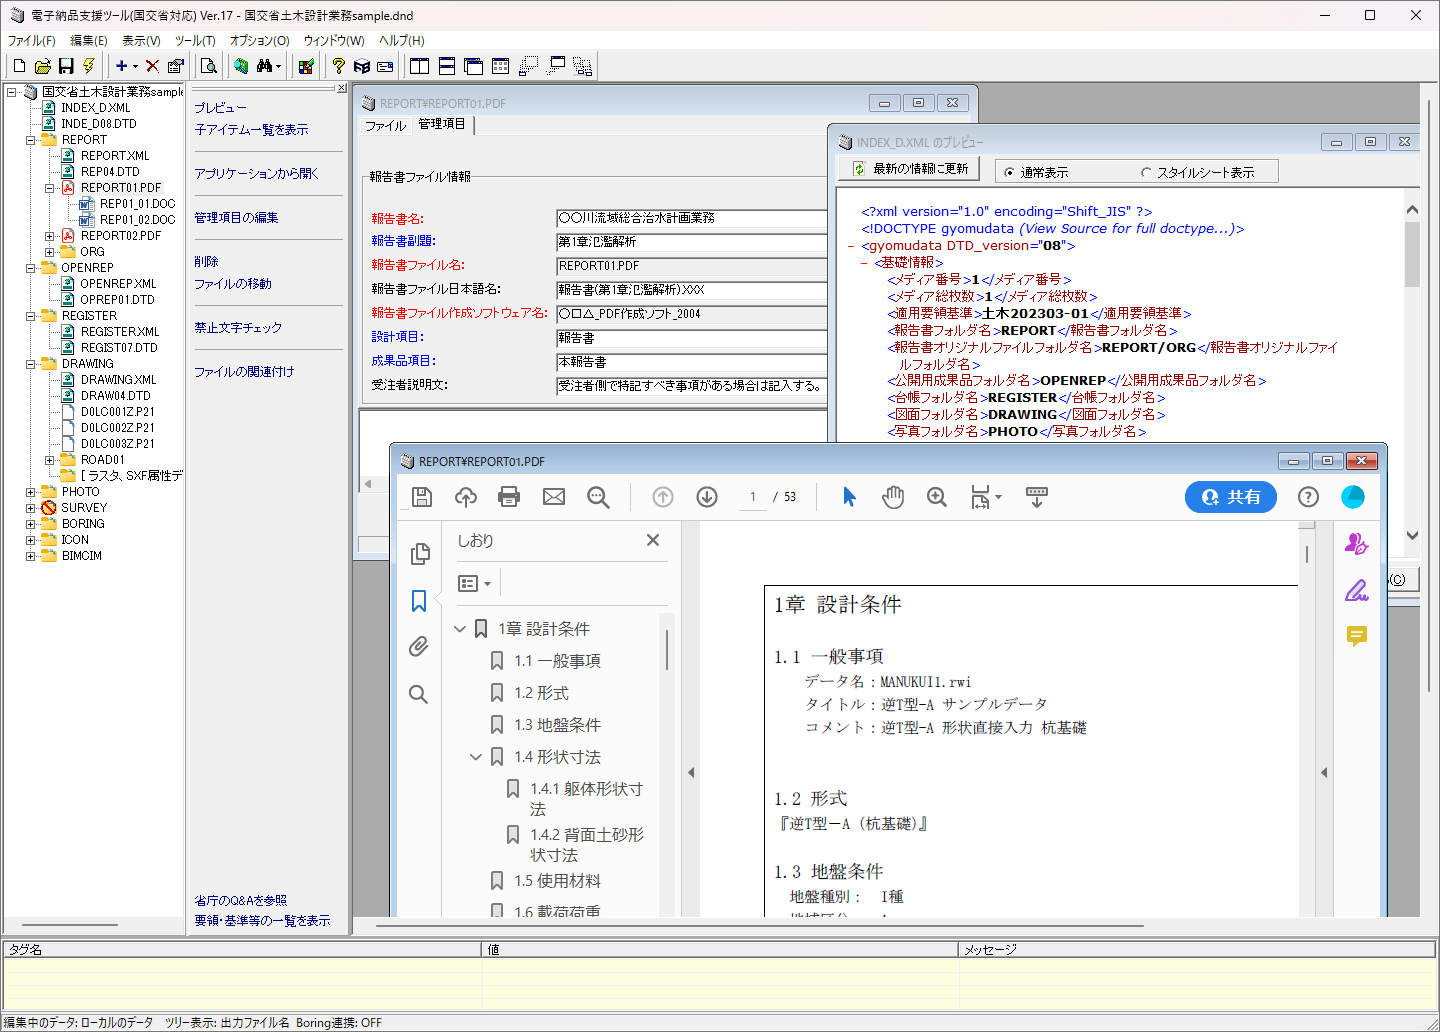Viewport: 1440px width, 1032px height.
Task: Expand the SURVEY folder in tree
Action: [x=30, y=508]
